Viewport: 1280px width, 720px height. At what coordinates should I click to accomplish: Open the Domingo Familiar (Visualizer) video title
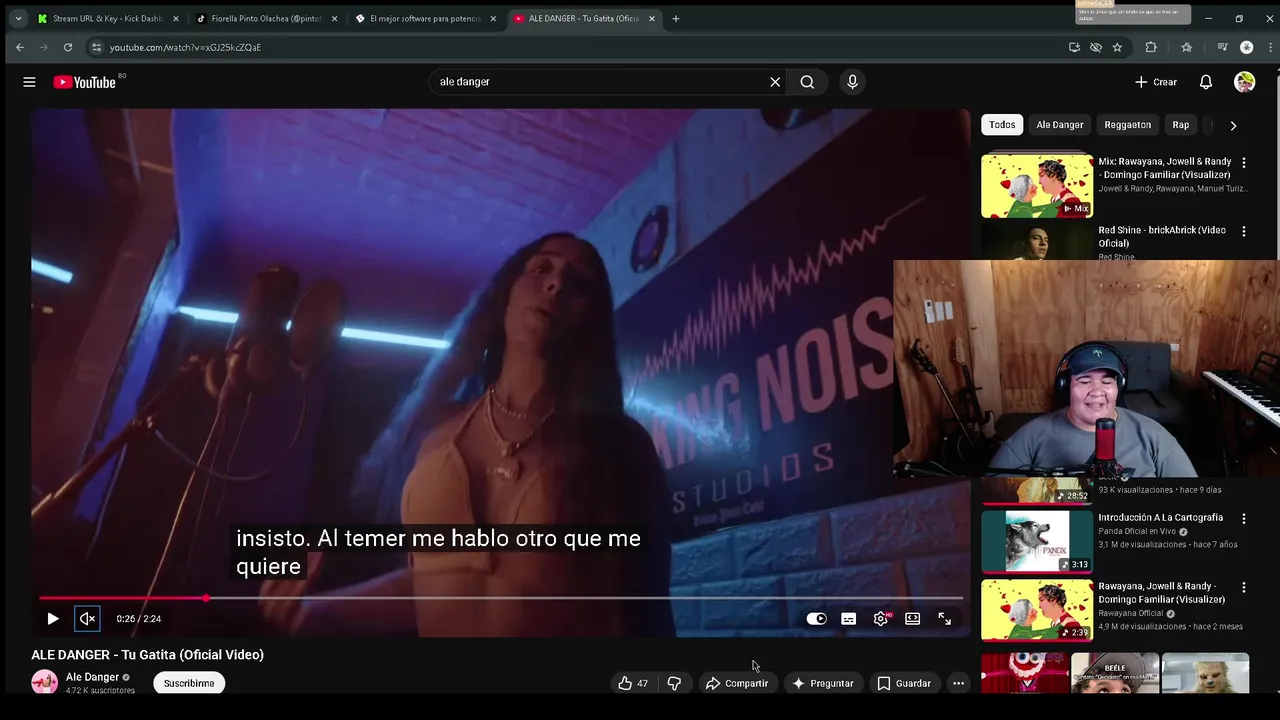[x=1162, y=593]
